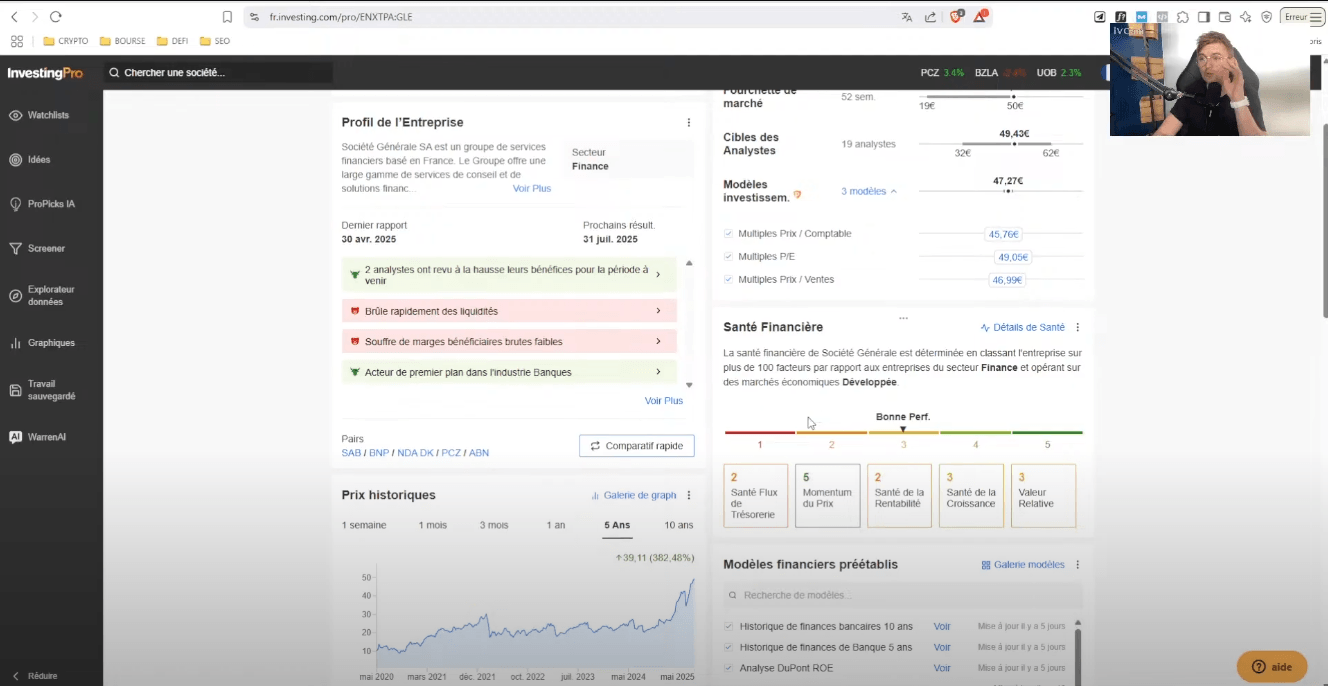Open the browser extensions puzzle icon
Screen dimensions: 1328x686
click(x=1183, y=17)
